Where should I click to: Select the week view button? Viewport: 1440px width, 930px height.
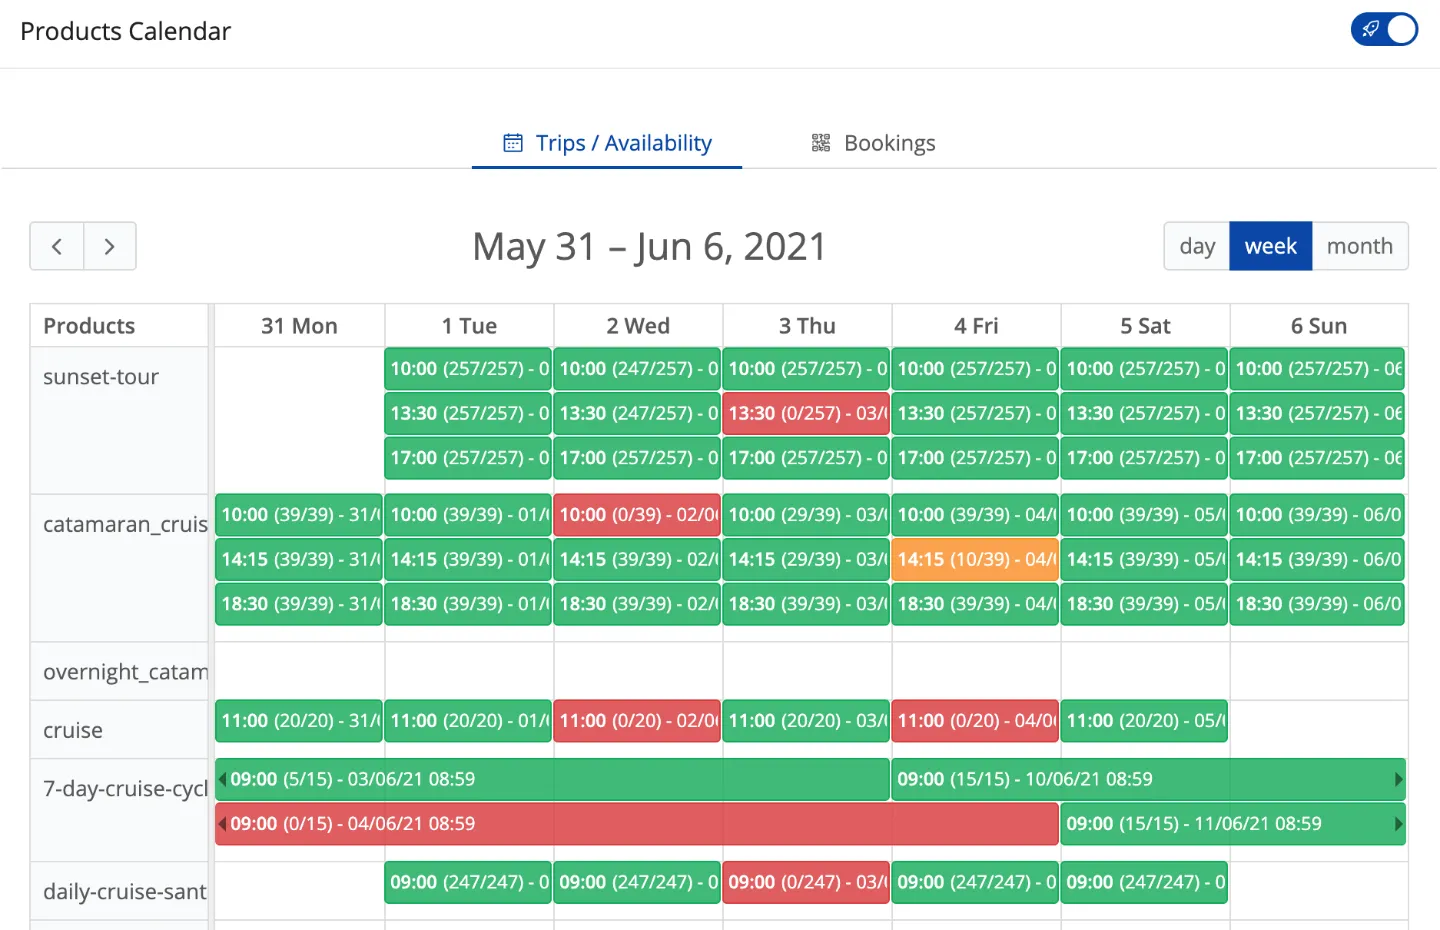click(1271, 246)
